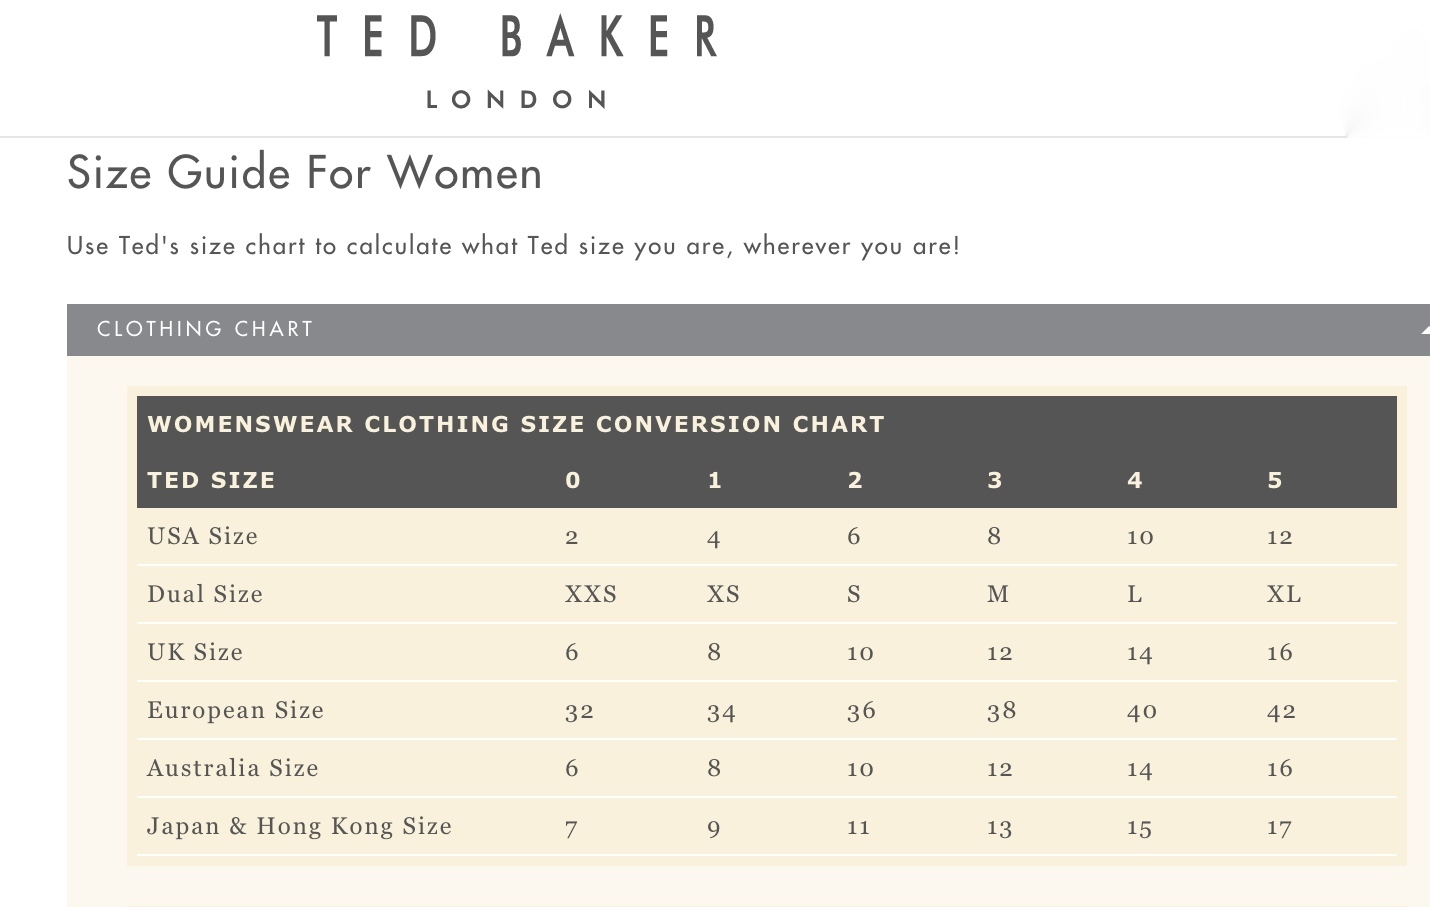Viewport: 1430px width, 907px height.
Task: Click the Ted Size column header label
Action: coord(211,481)
